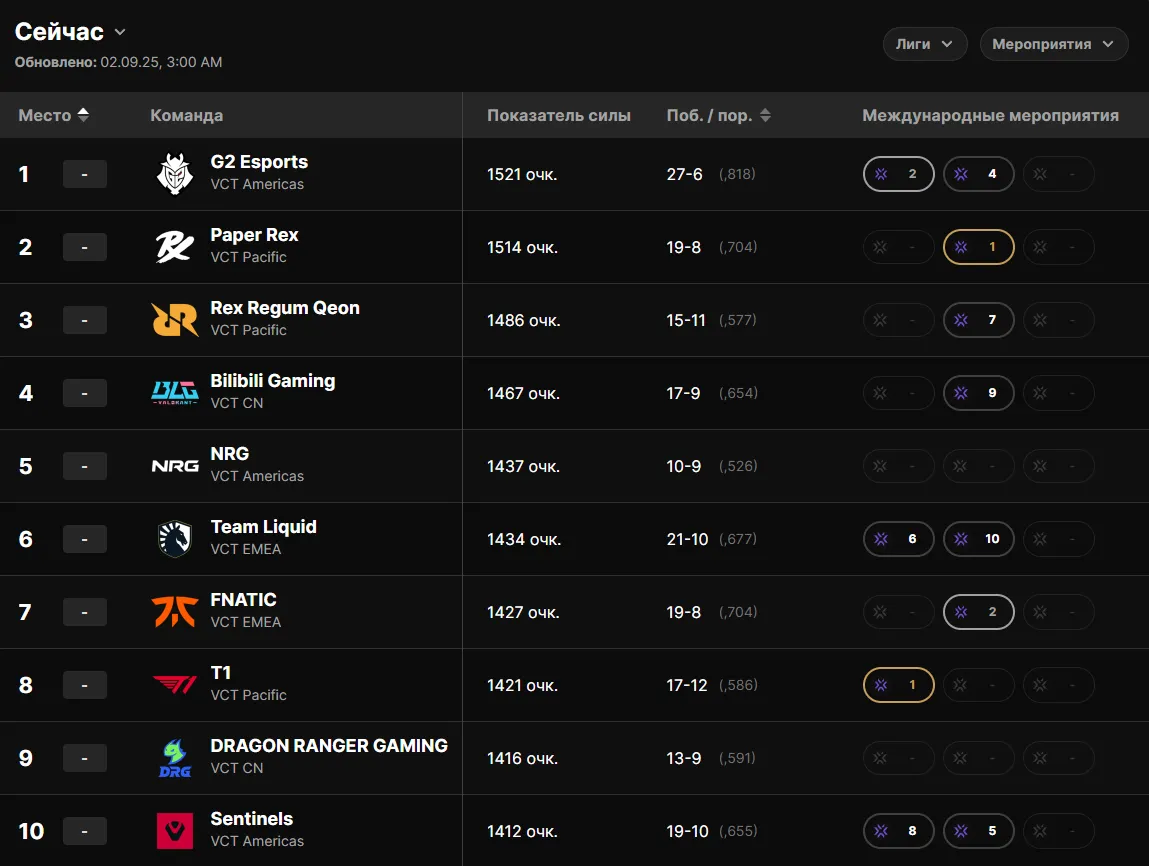Sort by rank with Место arrows
The image size is (1149, 866).
click(x=83, y=115)
